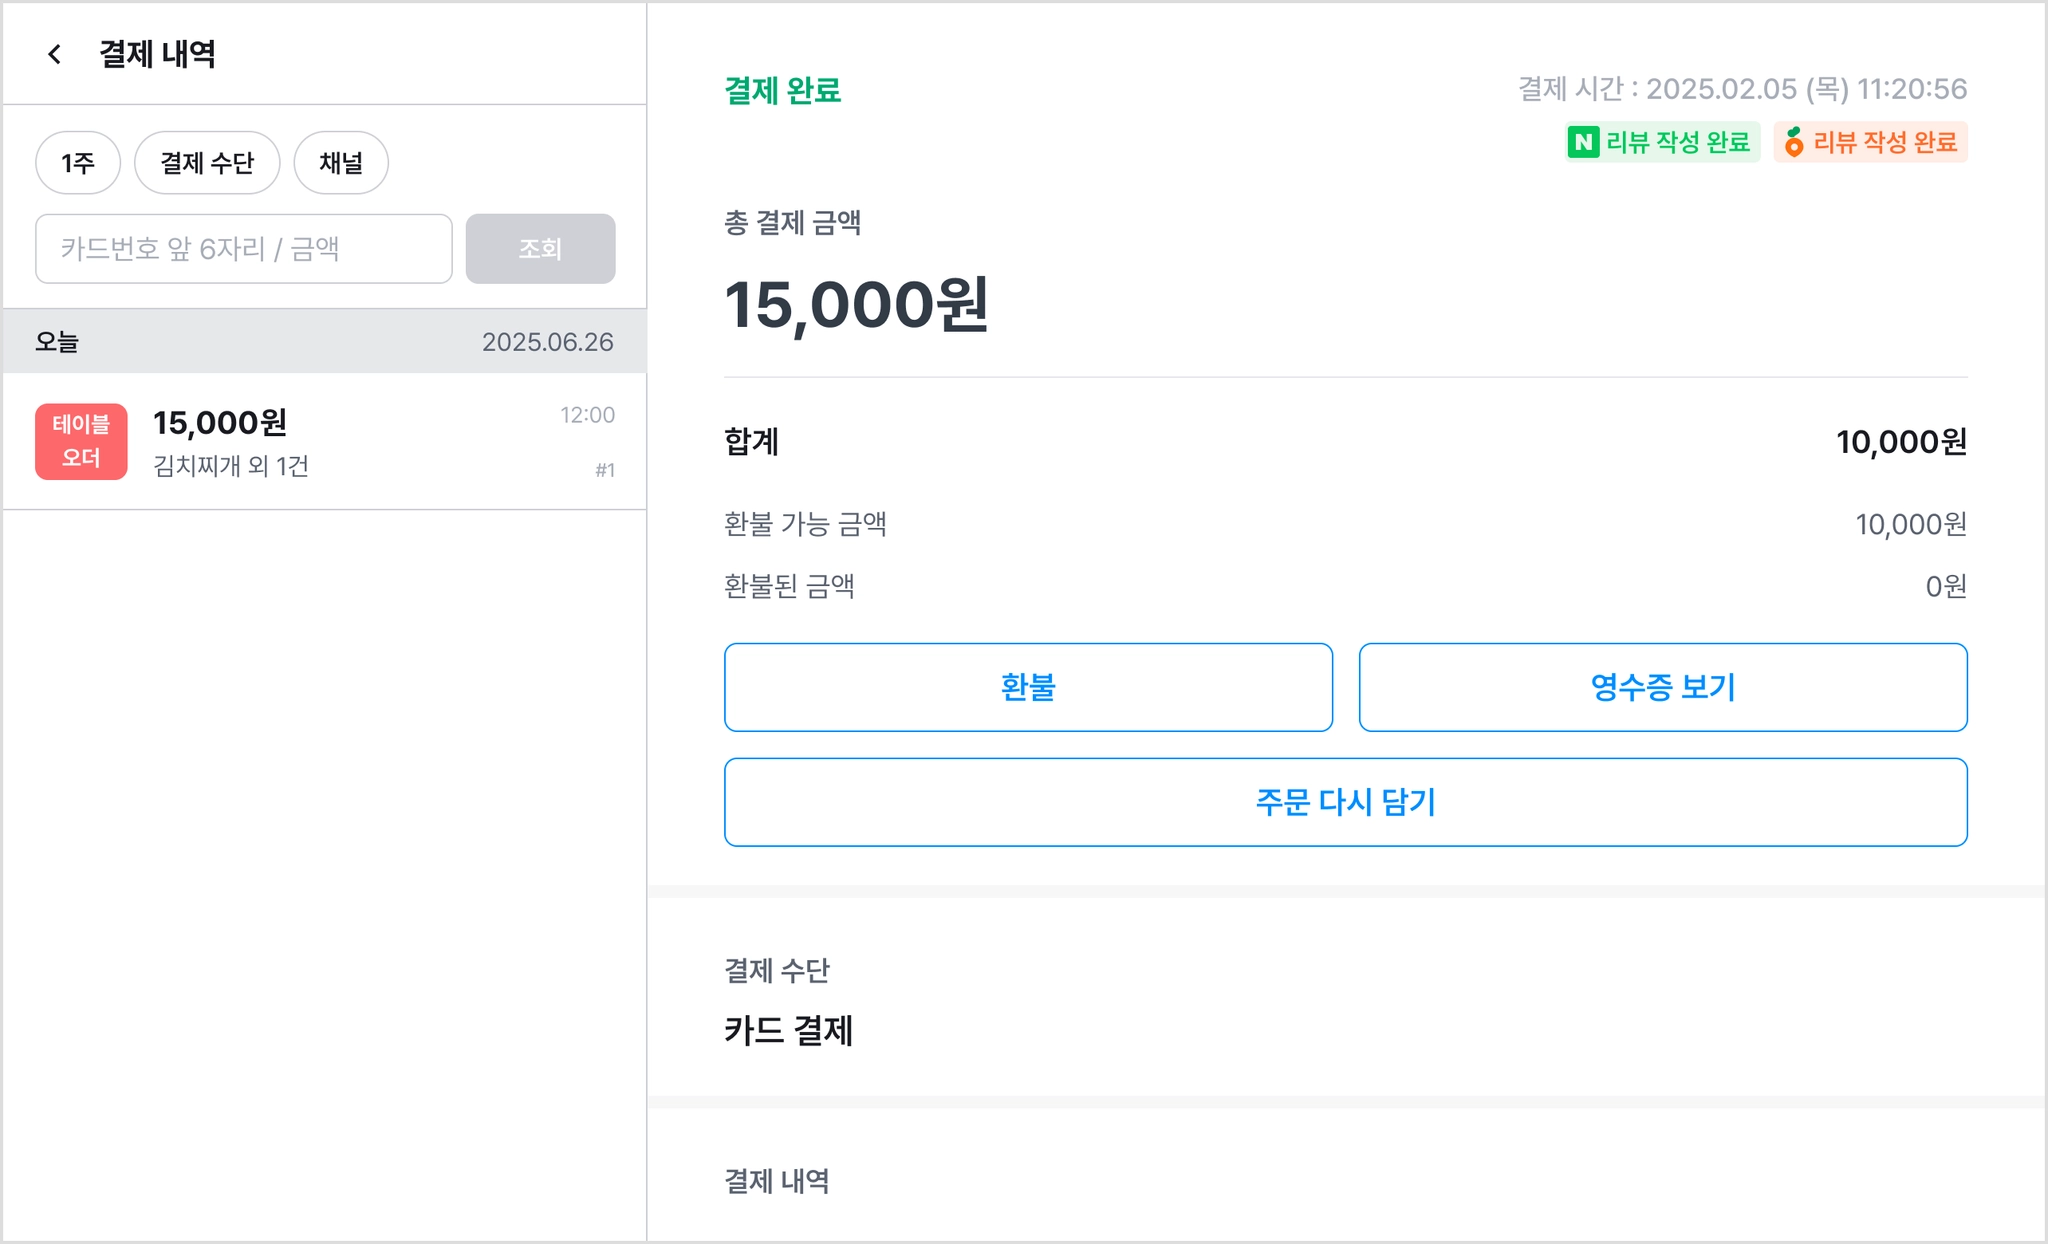Click the red 테이블 오더 badge
Image resolution: width=2048 pixels, height=1244 pixels.
(x=81, y=441)
